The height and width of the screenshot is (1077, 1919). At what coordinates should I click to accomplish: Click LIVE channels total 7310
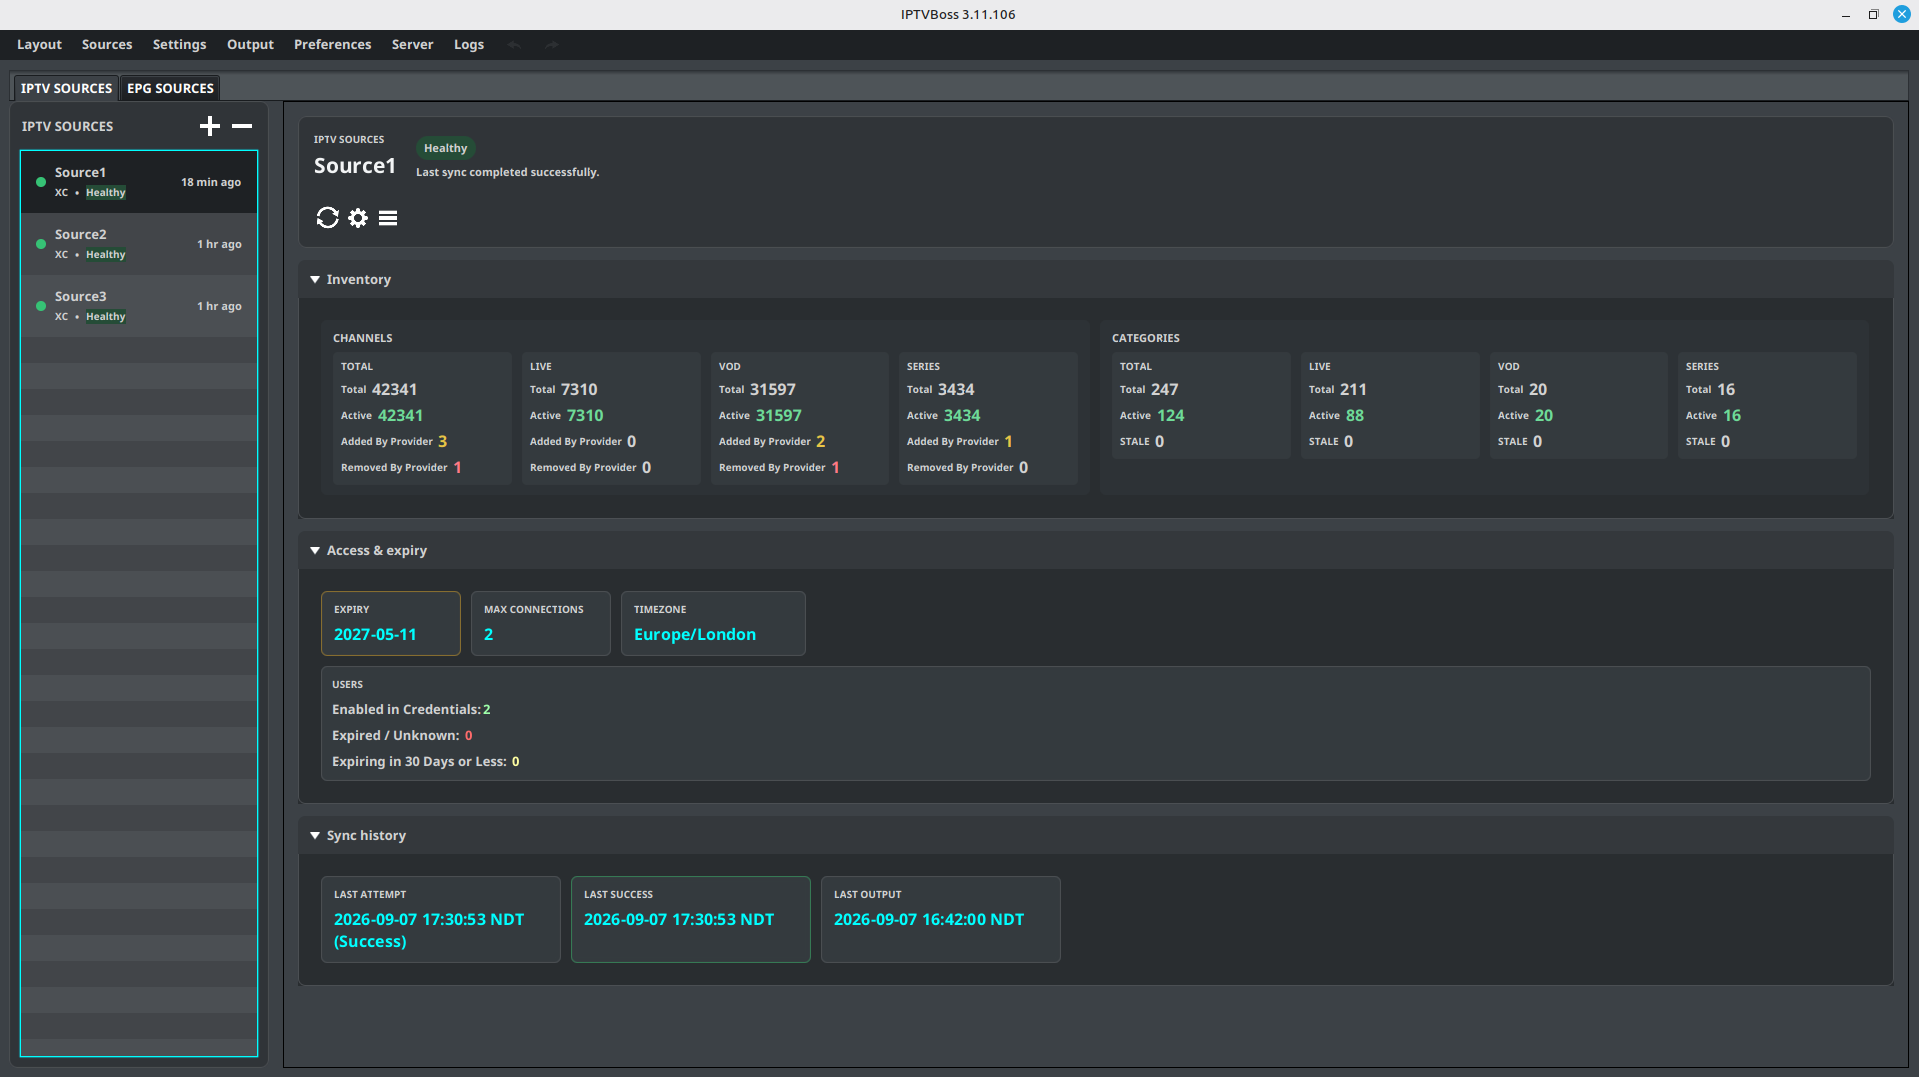pyautogui.click(x=579, y=389)
